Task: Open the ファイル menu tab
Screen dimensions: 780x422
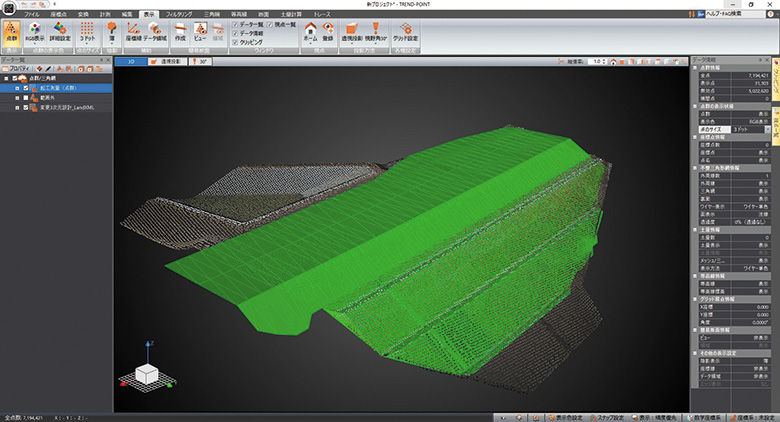Action: (x=31, y=14)
